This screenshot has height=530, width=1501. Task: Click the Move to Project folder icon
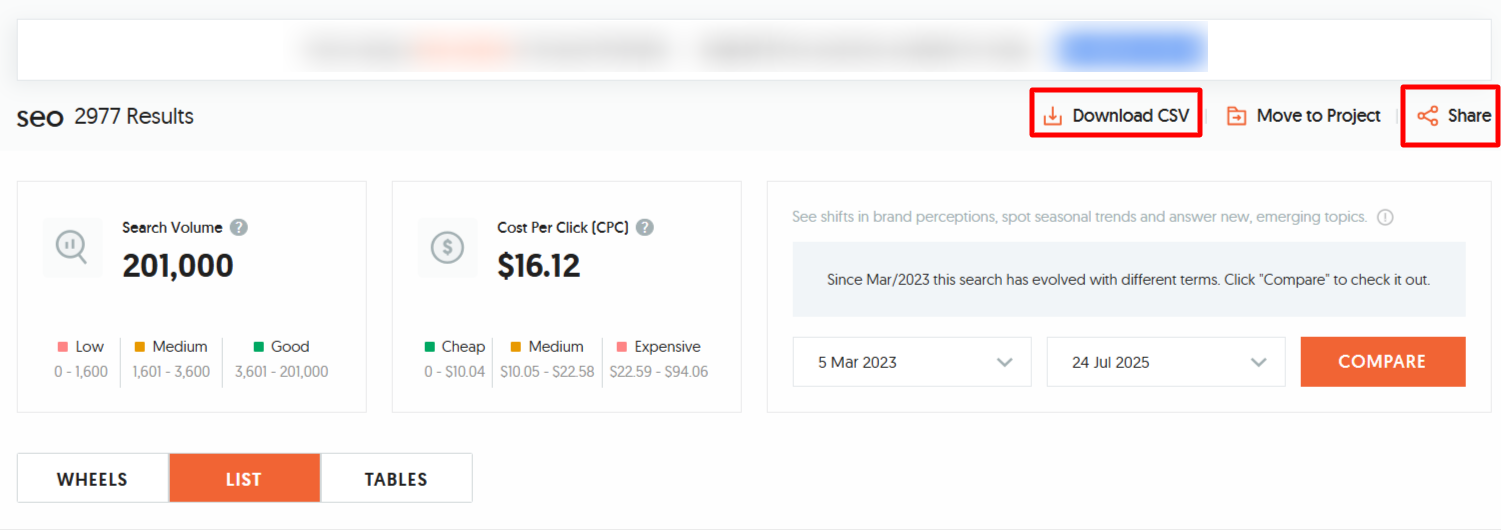pyautogui.click(x=1237, y=116)
